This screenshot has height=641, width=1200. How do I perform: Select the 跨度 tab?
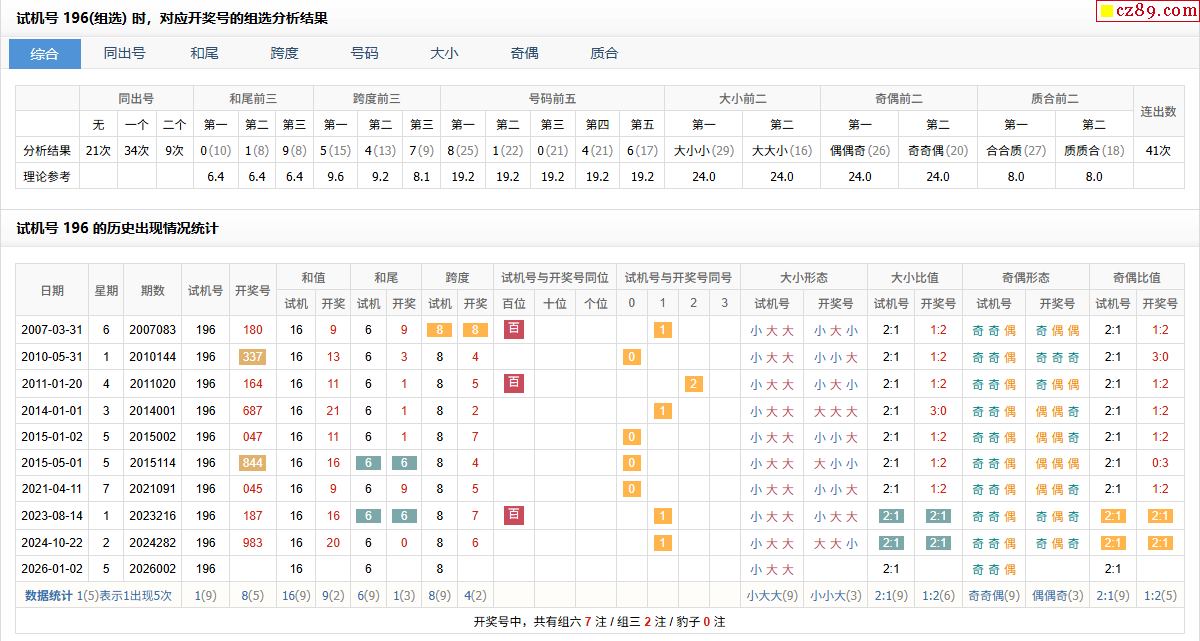point(284,54)
